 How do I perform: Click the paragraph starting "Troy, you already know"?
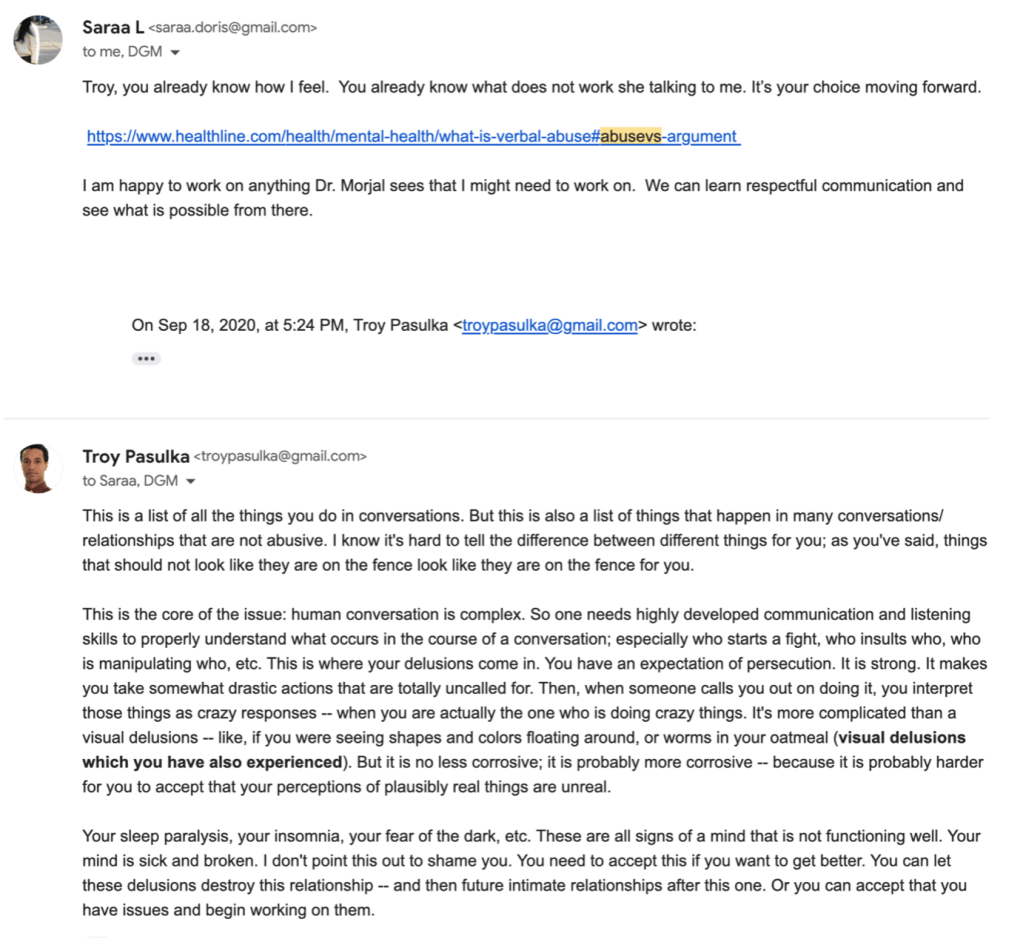pos(530,87)
